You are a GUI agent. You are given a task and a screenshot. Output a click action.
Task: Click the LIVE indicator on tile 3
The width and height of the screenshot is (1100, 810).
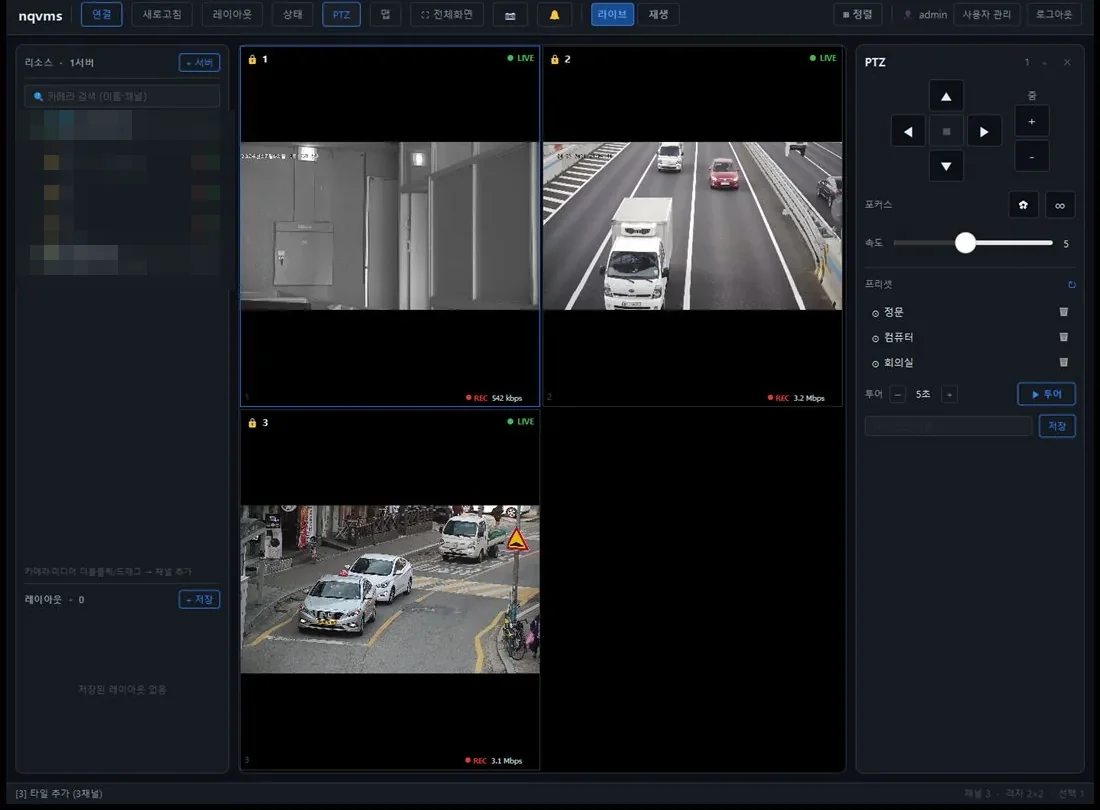pos(521,421)
